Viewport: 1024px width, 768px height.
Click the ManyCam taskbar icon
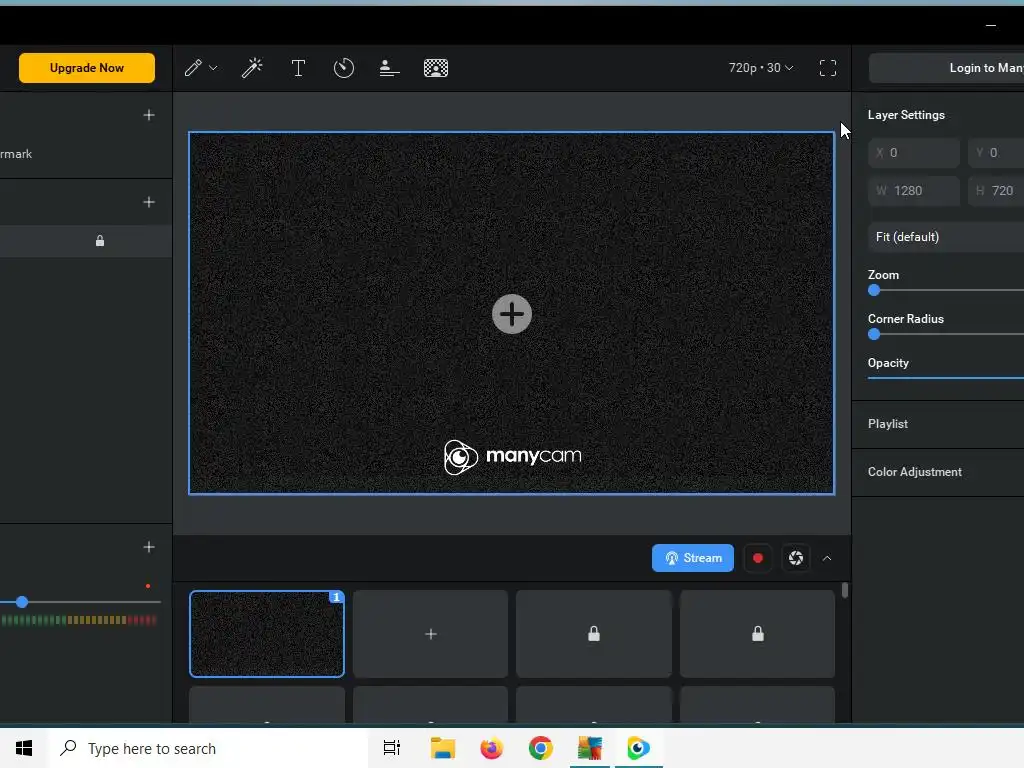click(638, 748)
